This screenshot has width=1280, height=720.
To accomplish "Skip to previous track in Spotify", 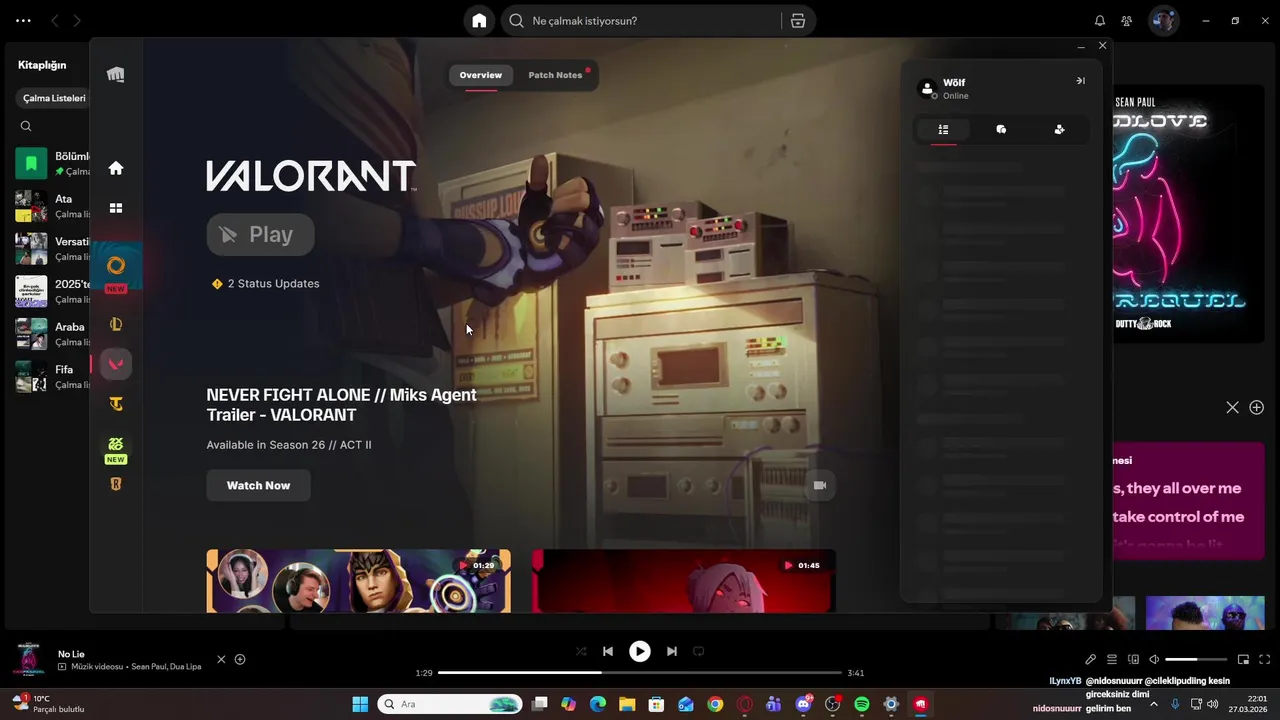I will point(608,651).
